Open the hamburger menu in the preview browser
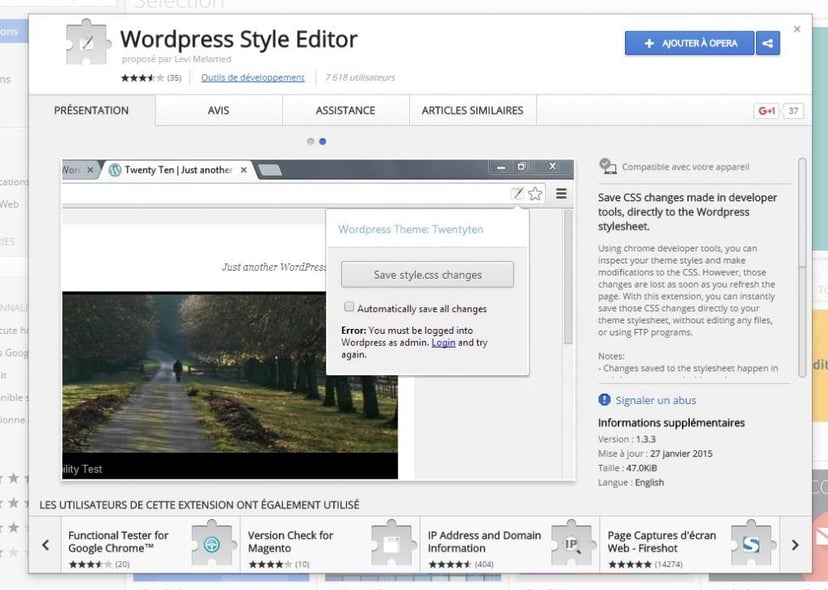The image size is (828, 590). [560, 194]
